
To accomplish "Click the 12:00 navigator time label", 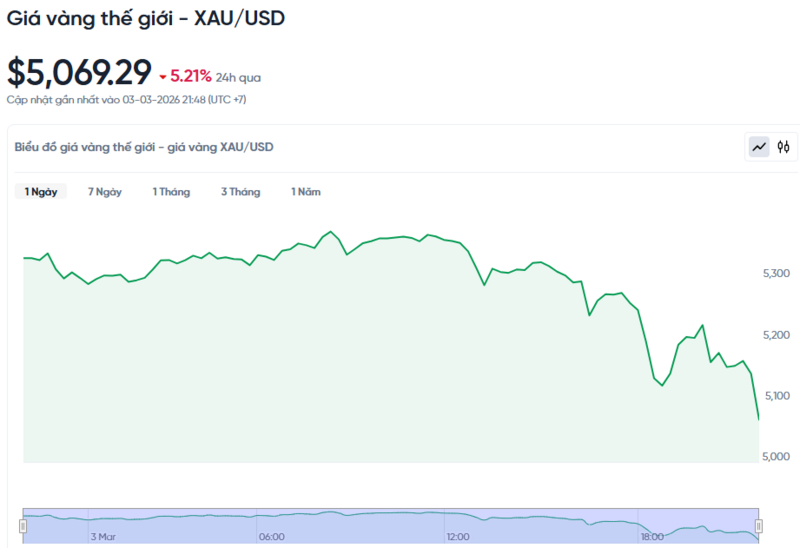I will coord(458,536).
